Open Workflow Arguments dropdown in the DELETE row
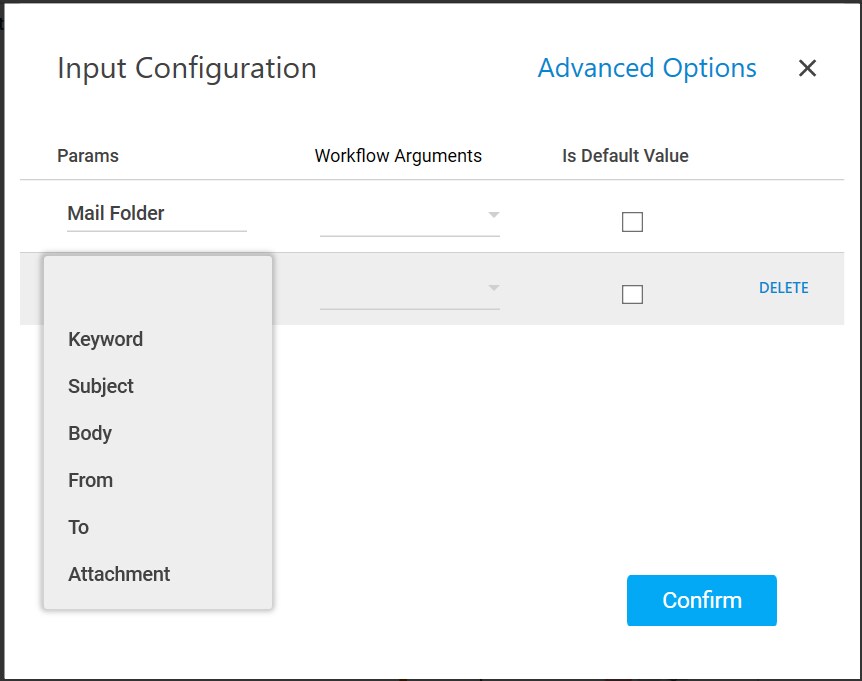The image size is (862, 681). pyautogui.click(x=410, y=289)
